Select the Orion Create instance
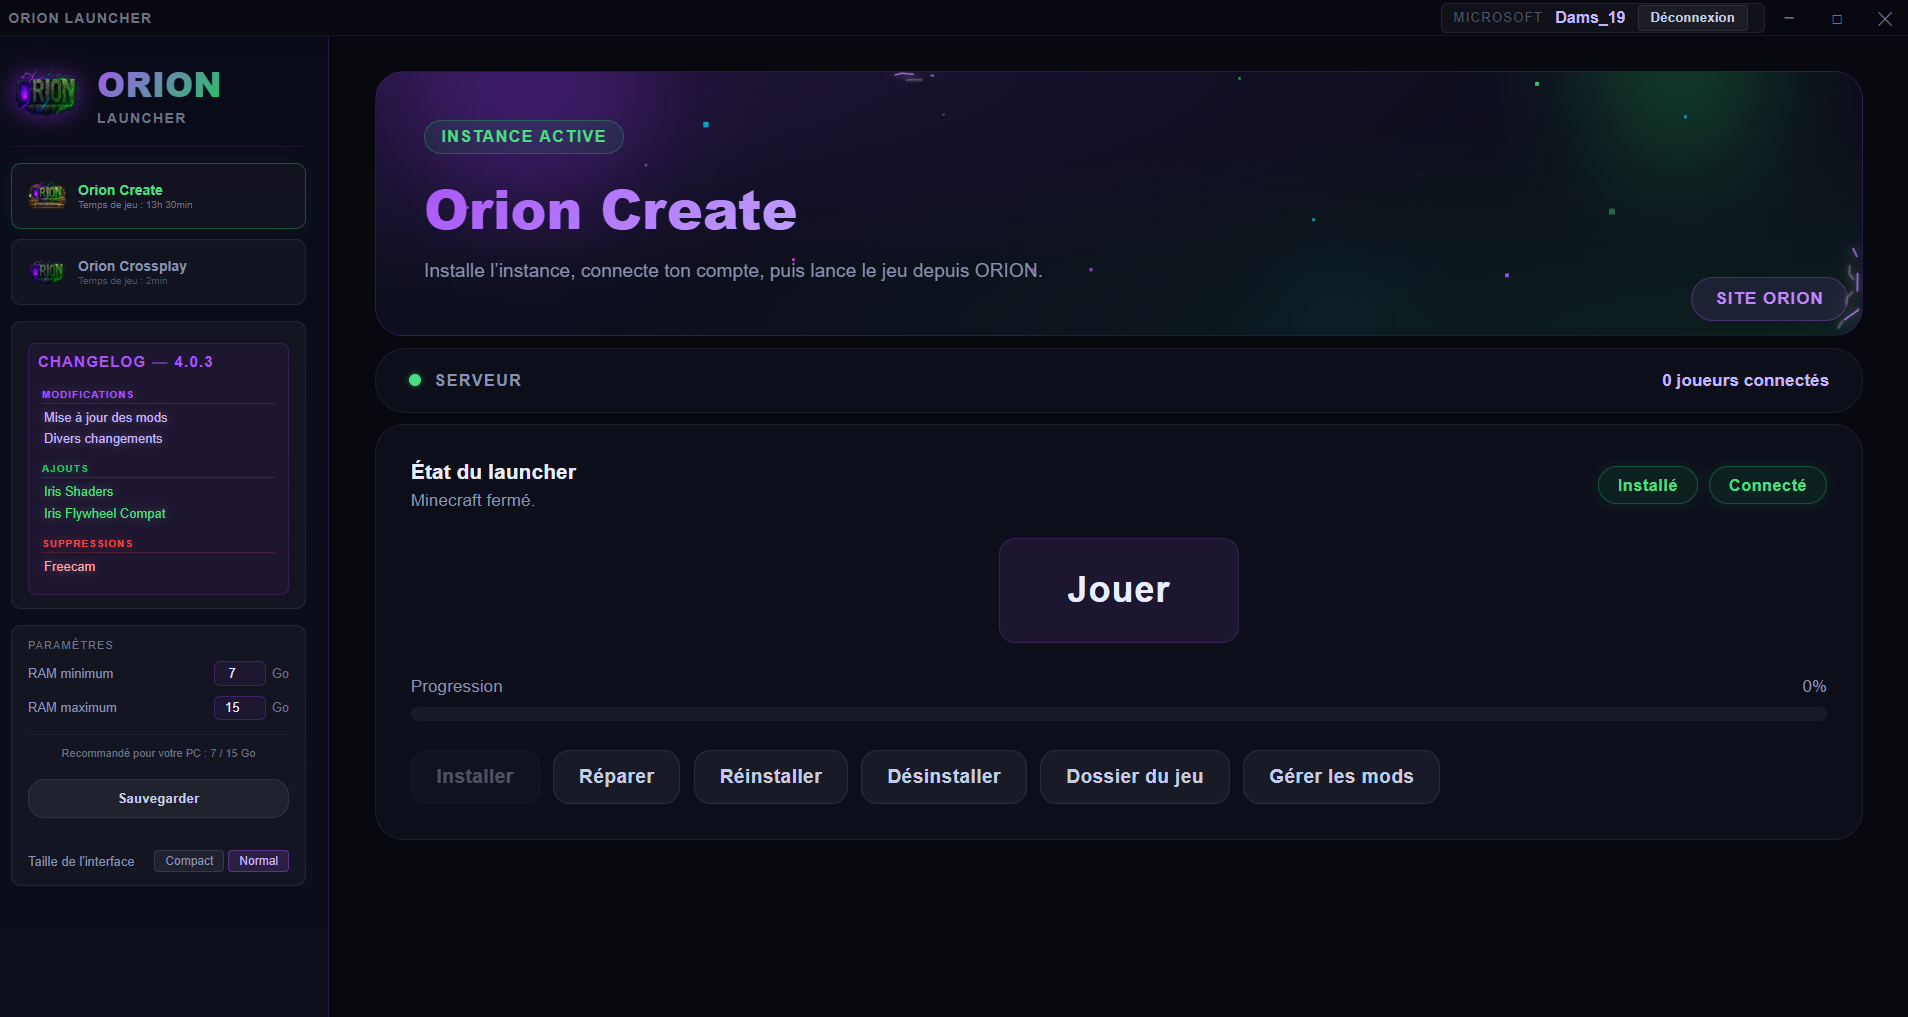Screen dimensions: 1908x1017 tap(158, 196)
